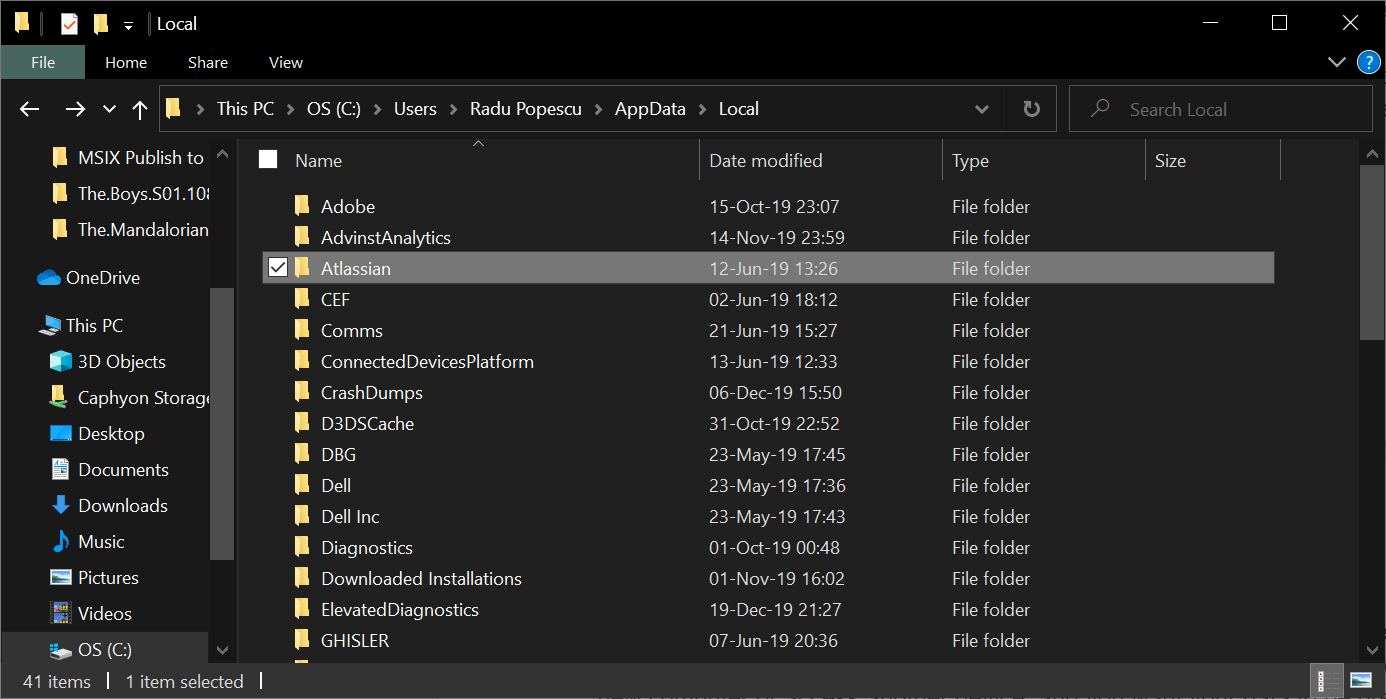Image resolution: width=1386 pixels, height=699 pixels.
Task: Expand the Recent locations dropdown
Action: (x=110, y=110)
